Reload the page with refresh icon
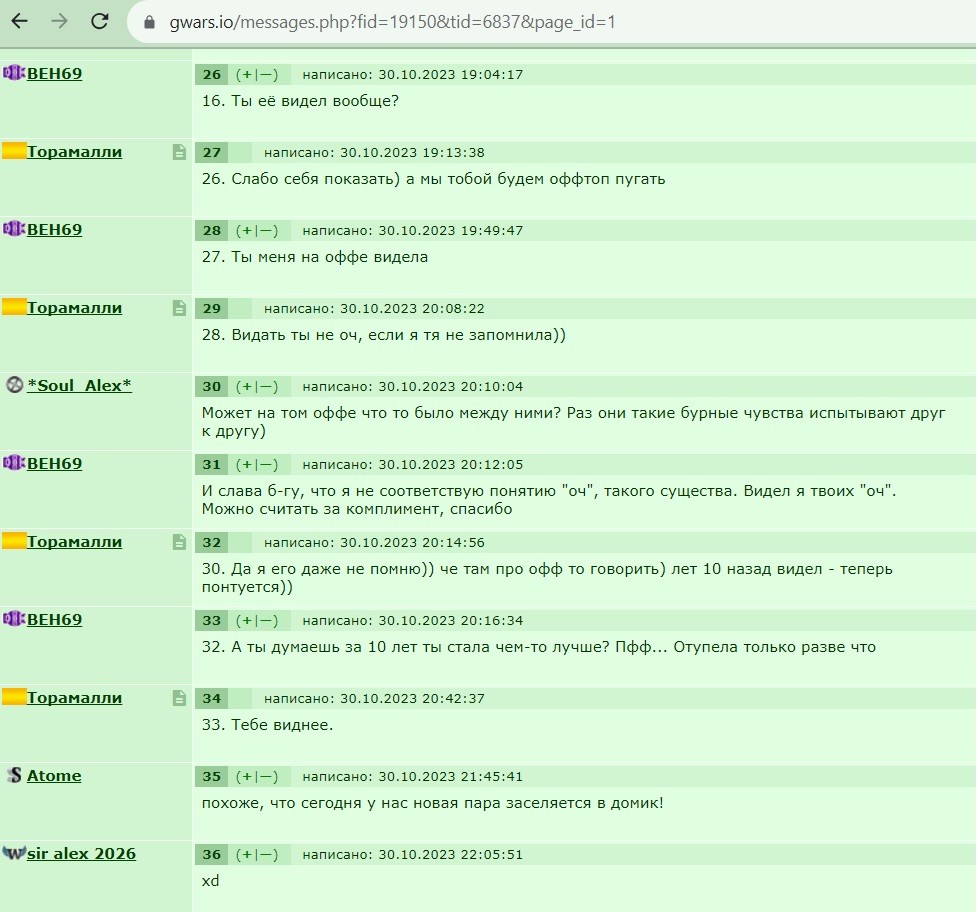 (x=100, y=21)
